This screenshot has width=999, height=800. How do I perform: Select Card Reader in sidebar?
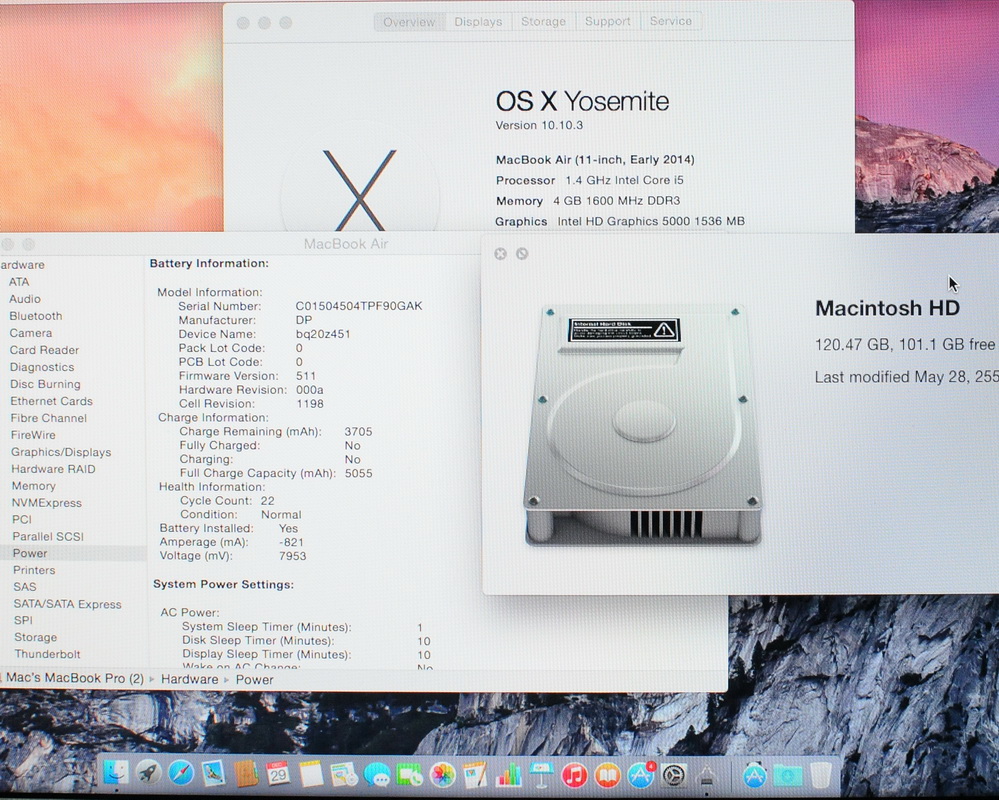coord(44,350)
